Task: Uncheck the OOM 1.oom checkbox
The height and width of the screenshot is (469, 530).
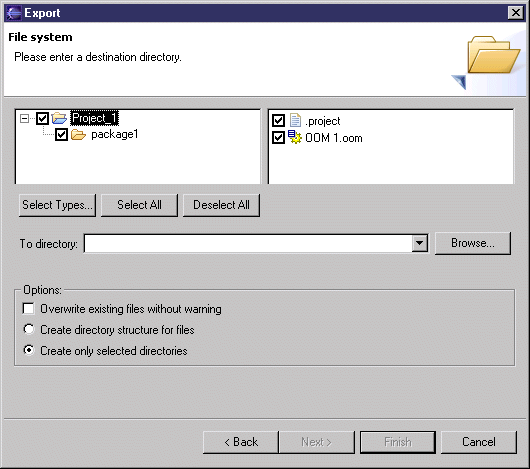Action: (279, 138)
